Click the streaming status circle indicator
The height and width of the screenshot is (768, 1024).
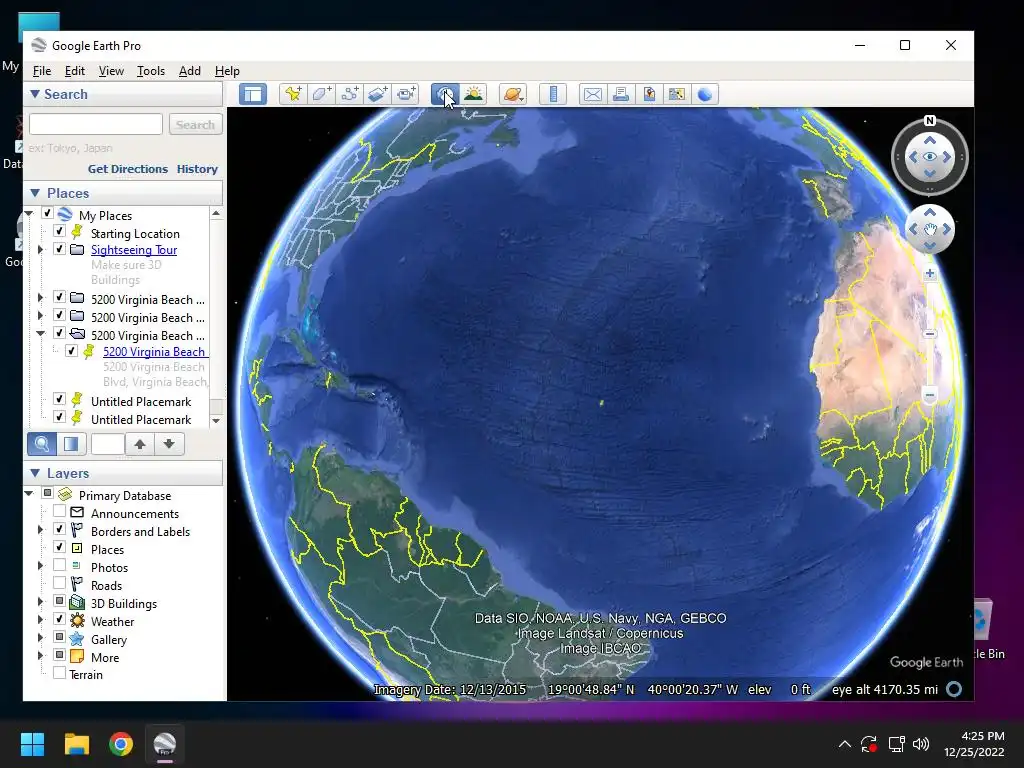(x=954, y=689)
